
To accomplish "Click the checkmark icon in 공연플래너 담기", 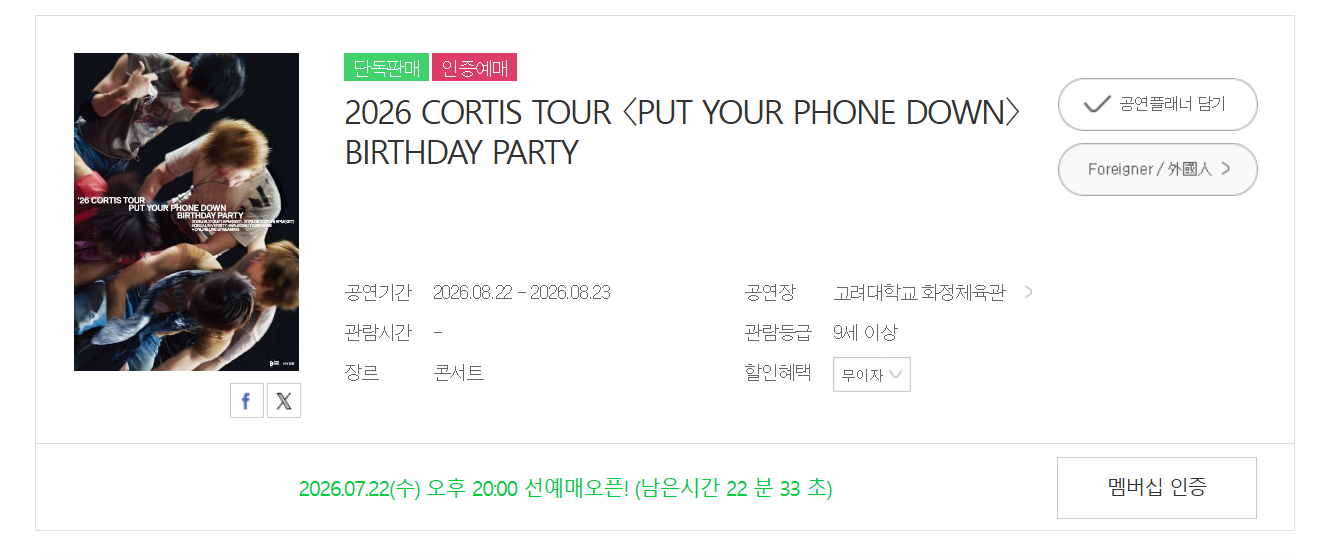I will [1097, 104].
